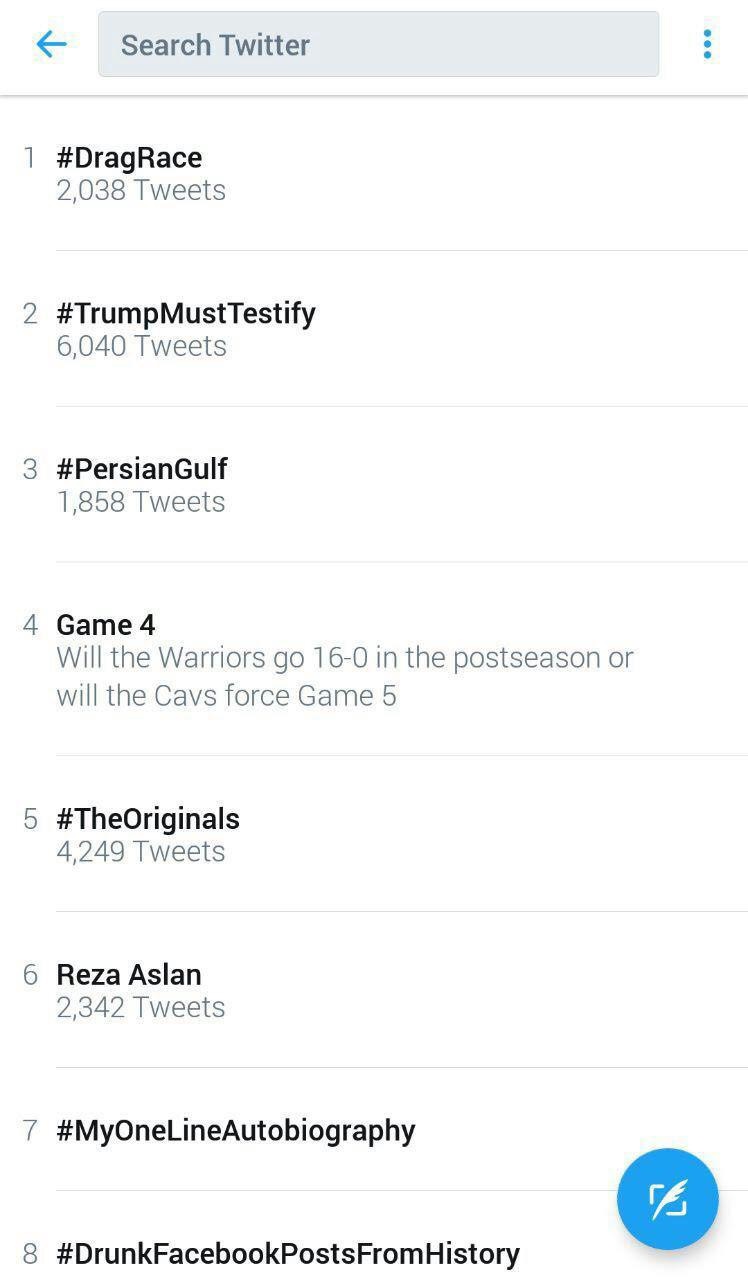Tap the rank number 1 entry
The width and height of the screenshot is (748, 1280).
30,158
